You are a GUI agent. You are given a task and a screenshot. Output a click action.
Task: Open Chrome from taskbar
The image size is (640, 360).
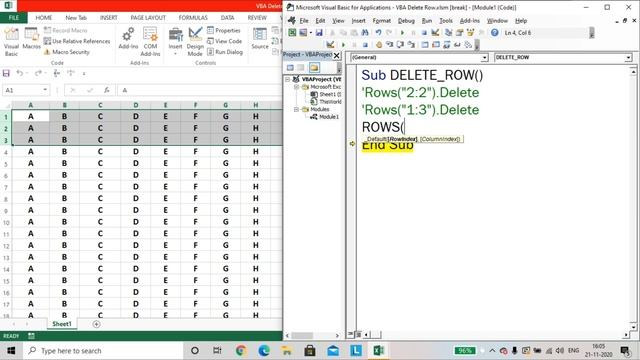pos(241,351)
